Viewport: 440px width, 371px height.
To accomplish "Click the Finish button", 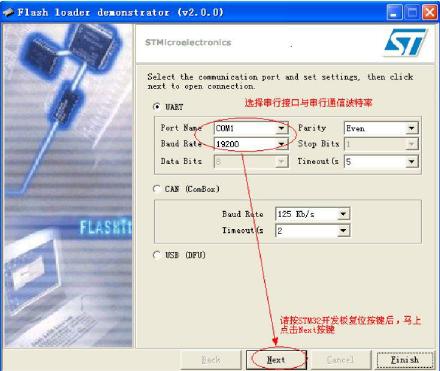I will coord(405,360).
